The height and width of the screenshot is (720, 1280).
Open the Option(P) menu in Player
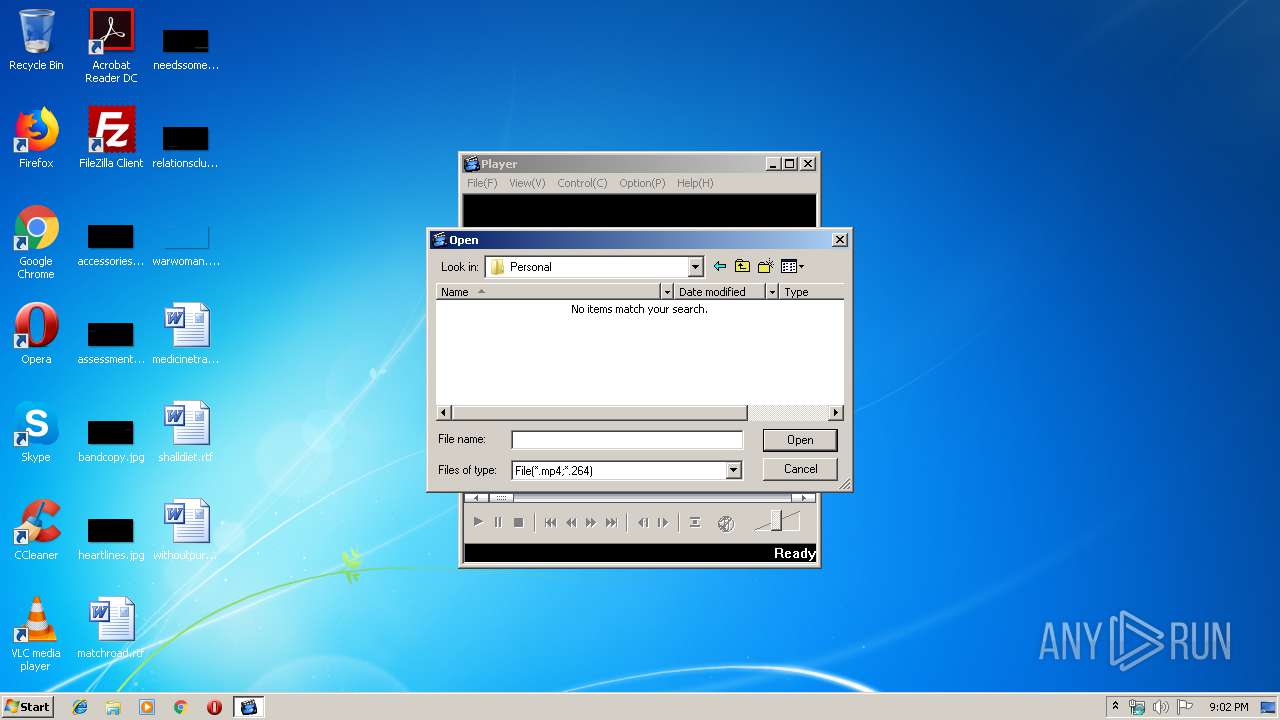pos(642,183)
